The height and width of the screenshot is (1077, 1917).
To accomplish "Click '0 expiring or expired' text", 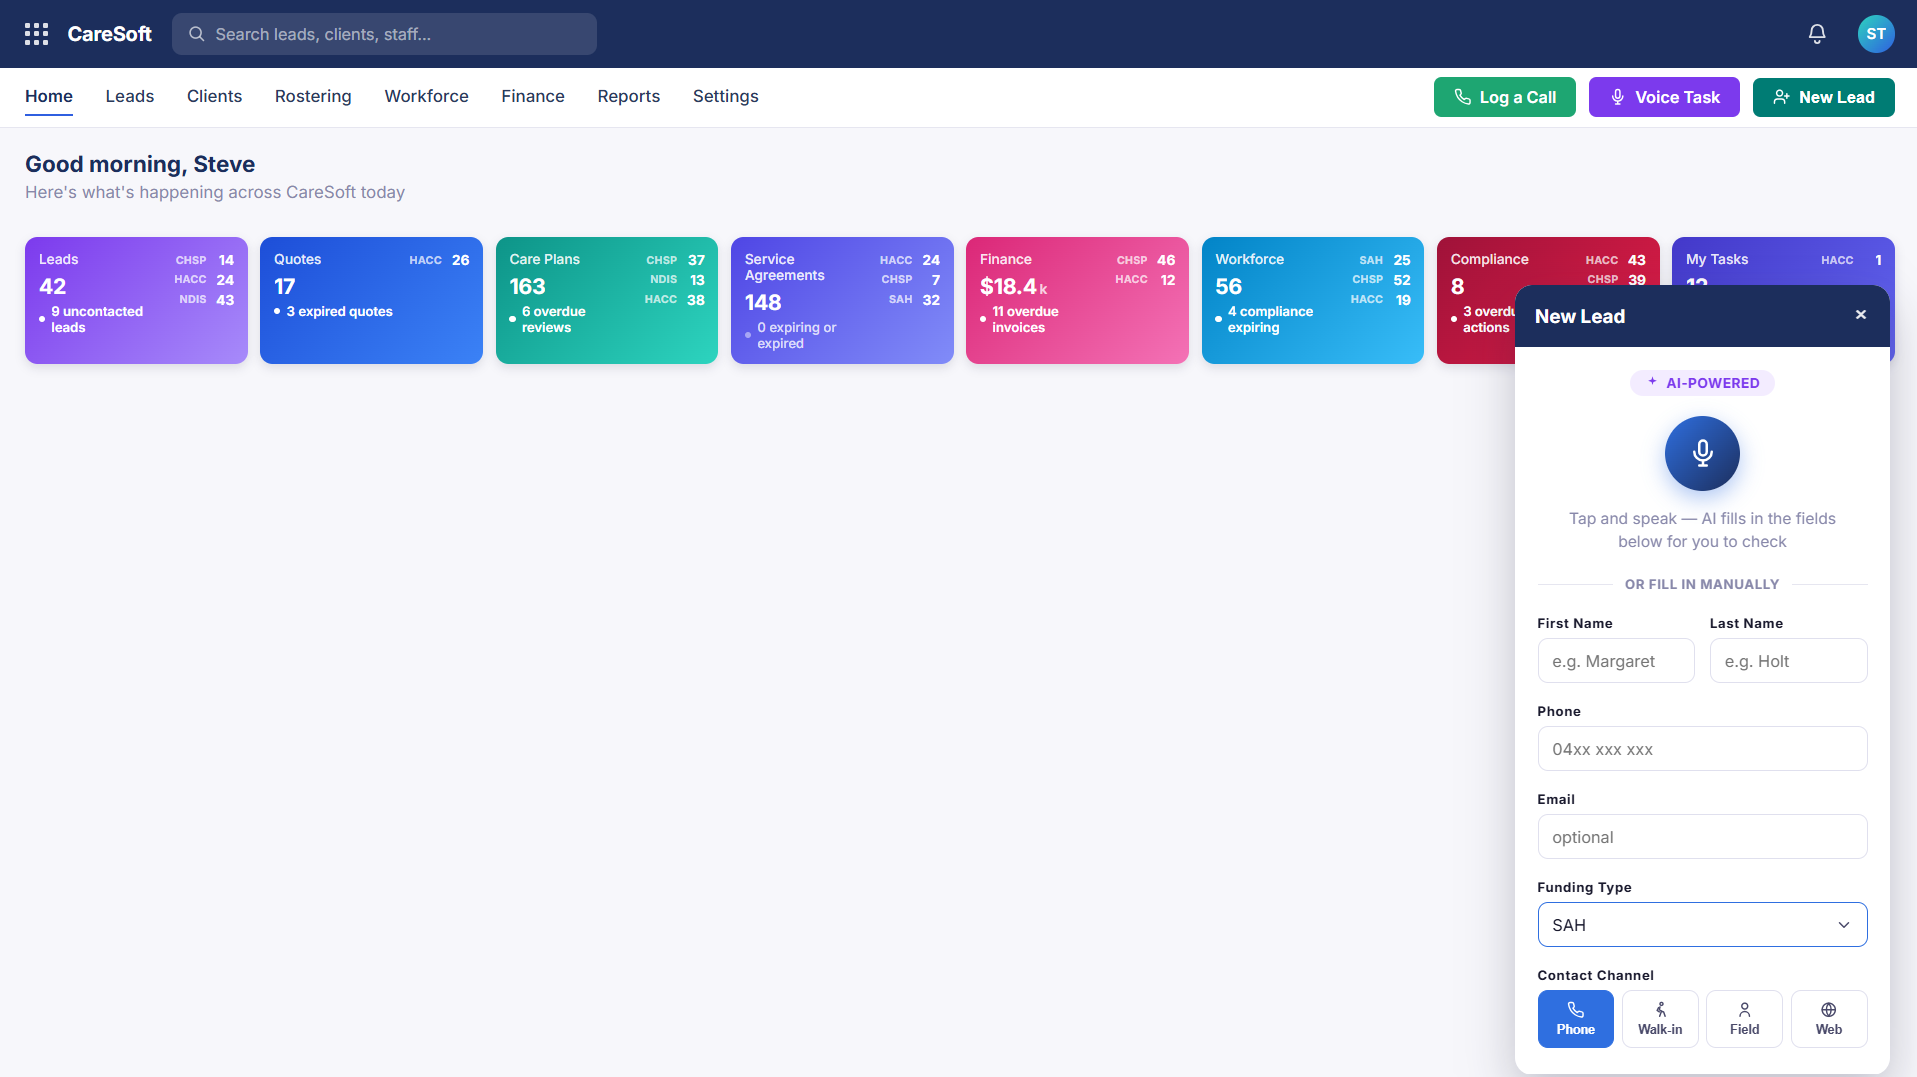I will click(x=797, y=335).
